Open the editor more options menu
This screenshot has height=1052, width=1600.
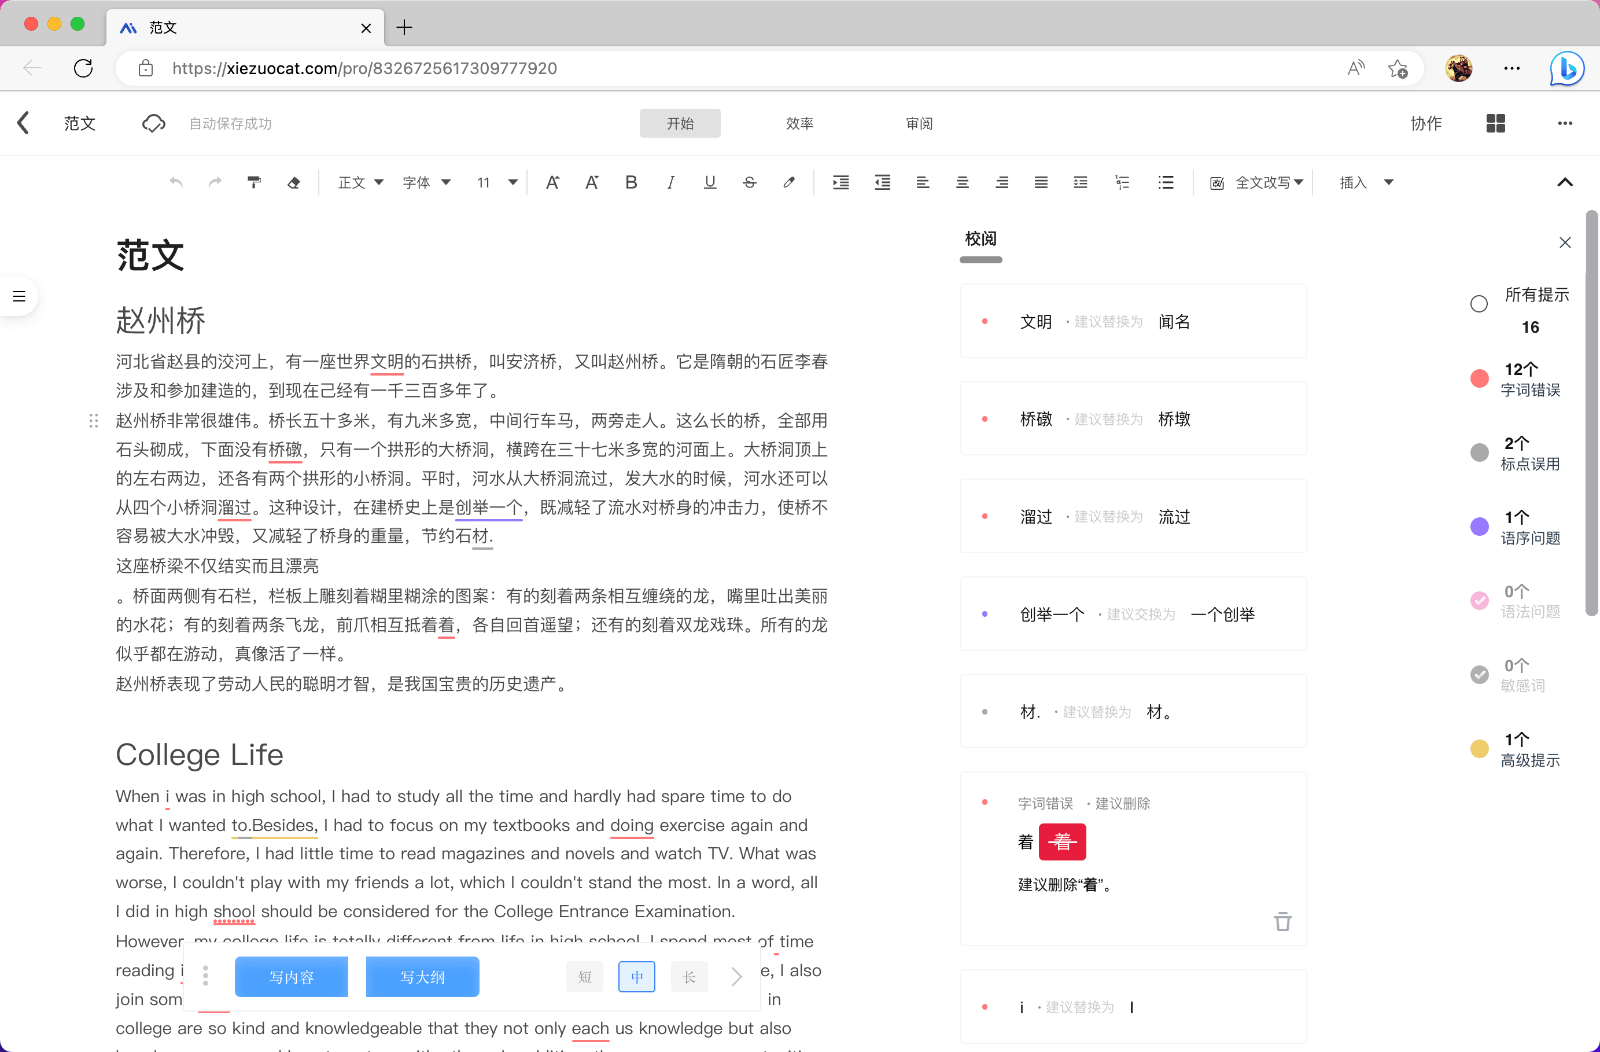point(1565,123)
